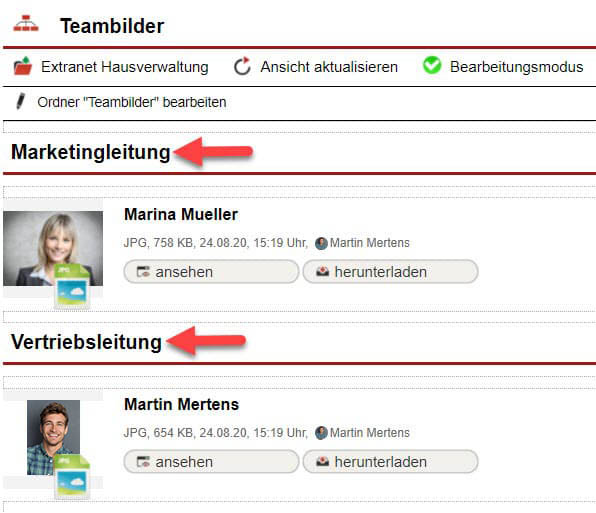Click the JPG file icon on Martin's photo
Image resolution: width=596 pixels, height=513 pixels.
pos(72,477)
